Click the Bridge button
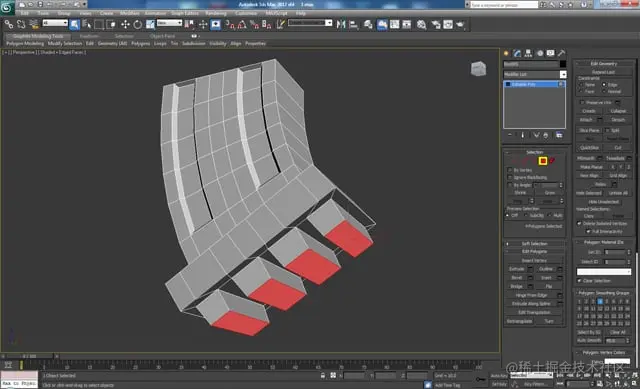The height and width of the screenshot is (389, 640). (516, 287)
